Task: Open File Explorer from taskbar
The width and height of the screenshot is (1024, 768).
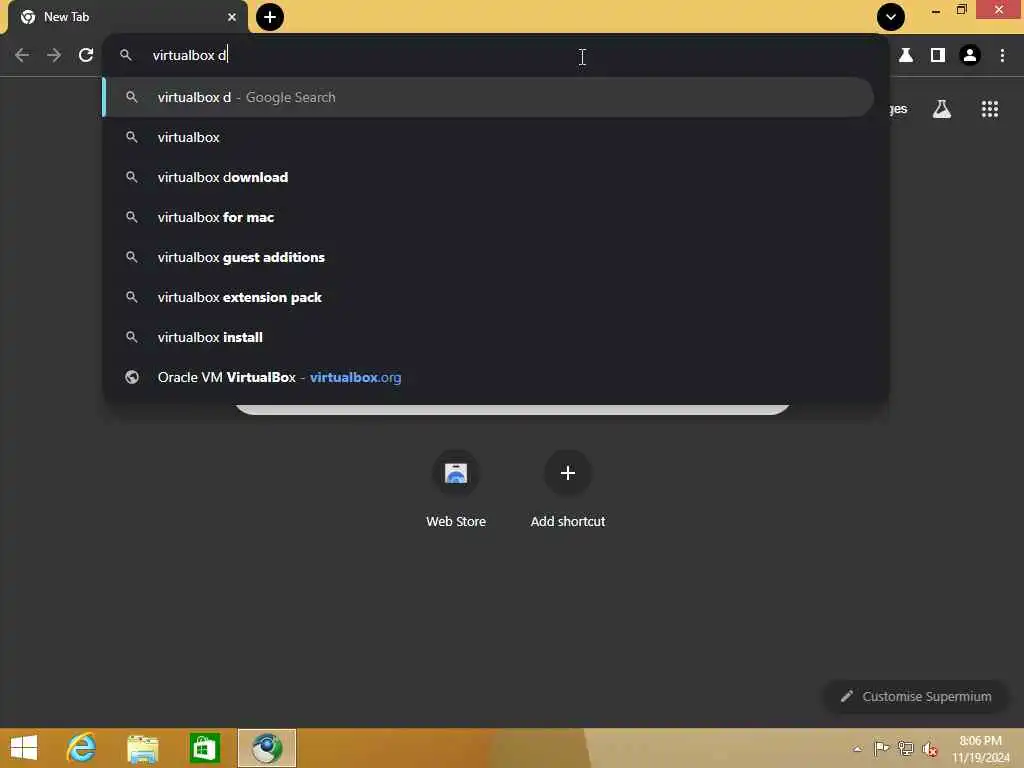Action: click(x=142, y=748)
